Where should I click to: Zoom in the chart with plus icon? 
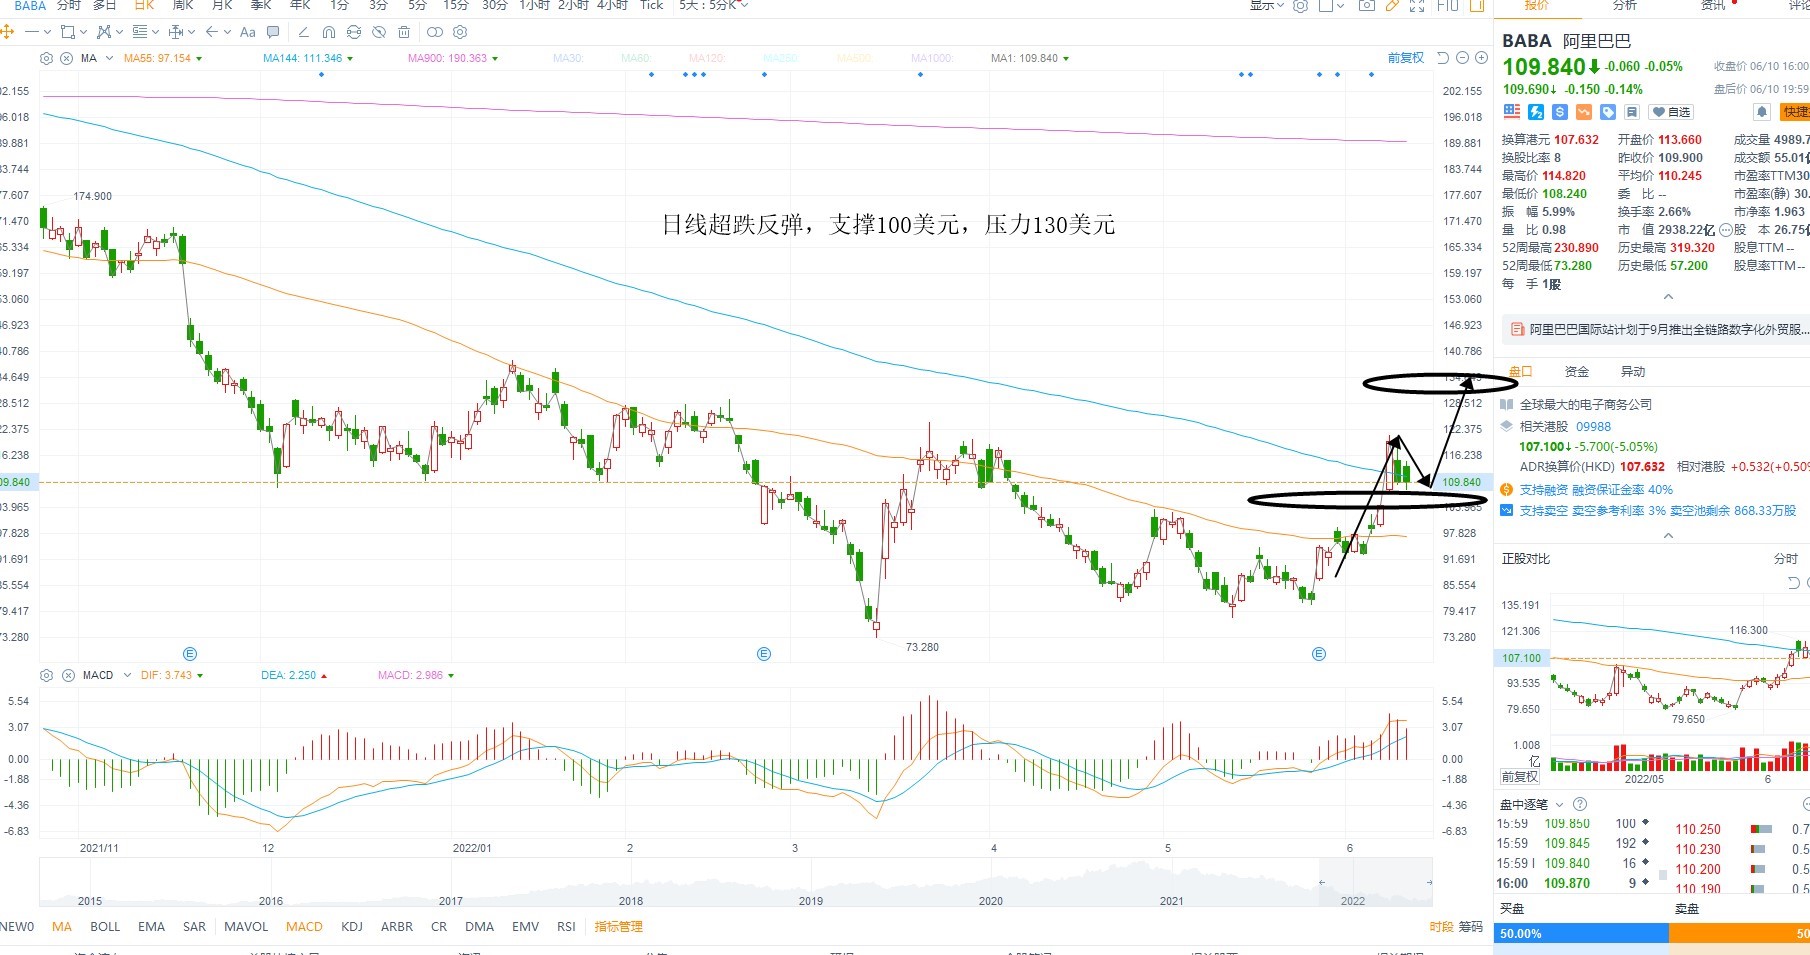point(1480,58)
